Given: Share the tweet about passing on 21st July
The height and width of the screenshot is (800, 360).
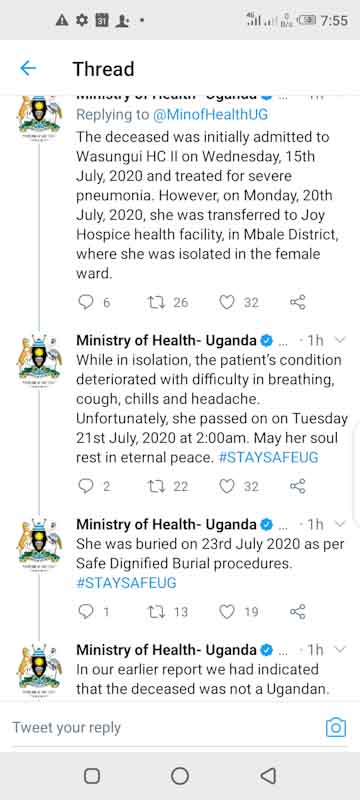Looking at the screenshot, I should point(297,486).
